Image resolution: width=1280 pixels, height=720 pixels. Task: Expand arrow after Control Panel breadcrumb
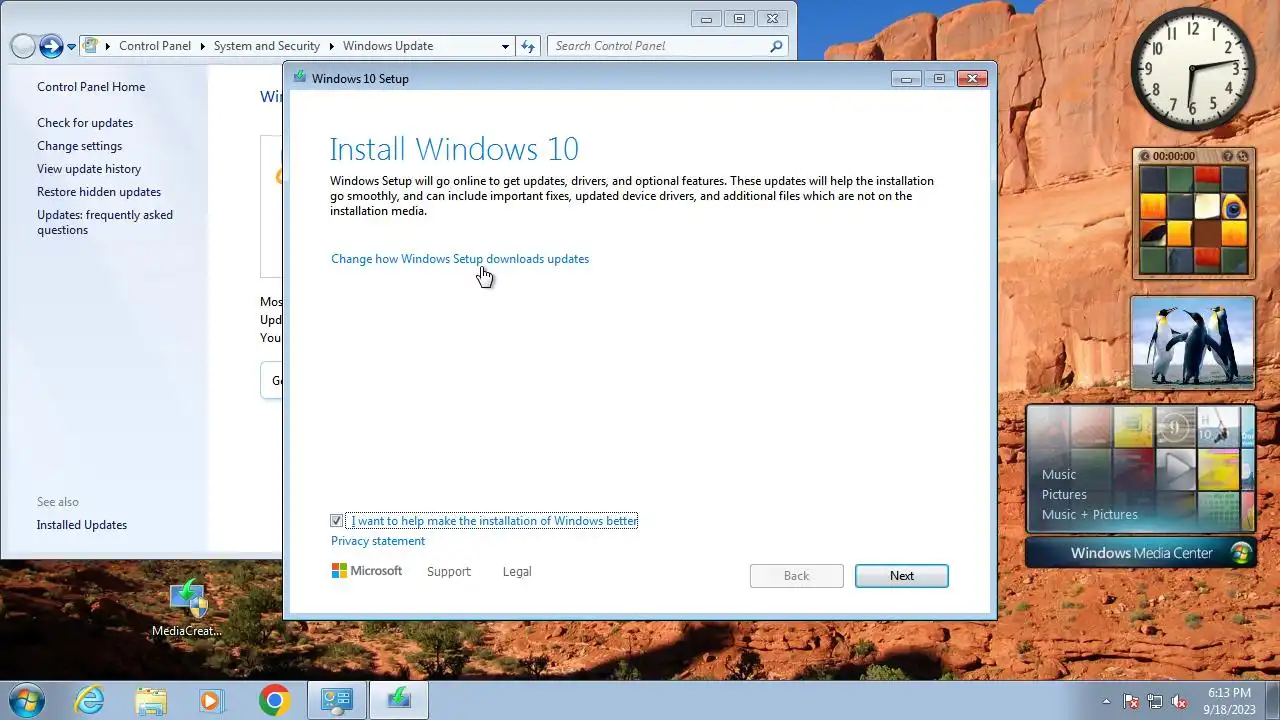(x=202, y=46)
